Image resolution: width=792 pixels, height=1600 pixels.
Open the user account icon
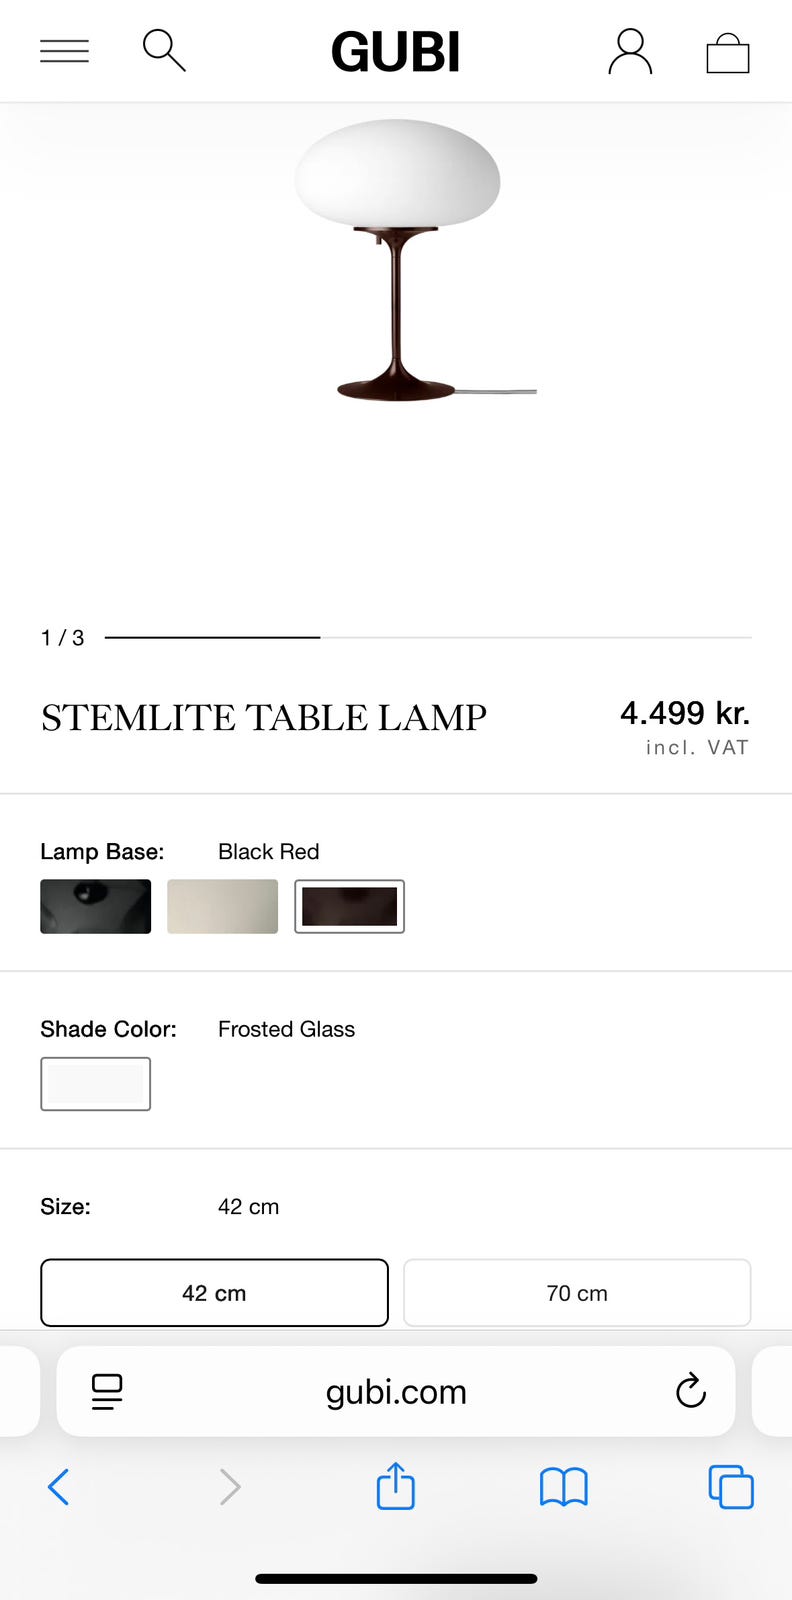coord(630,51)
